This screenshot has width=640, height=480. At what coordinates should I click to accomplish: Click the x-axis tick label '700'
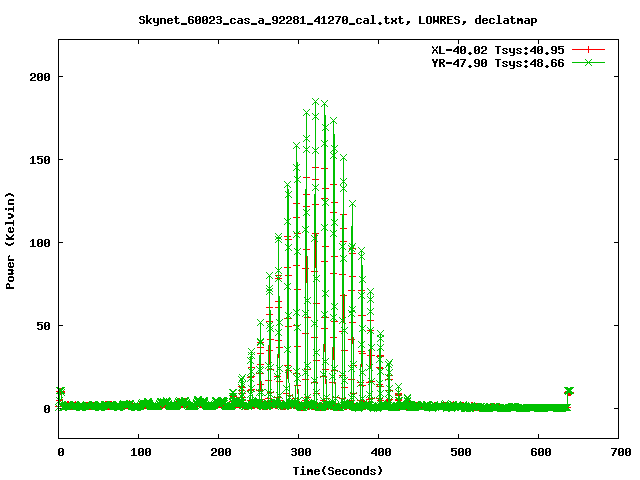click(x=621, y=452)
